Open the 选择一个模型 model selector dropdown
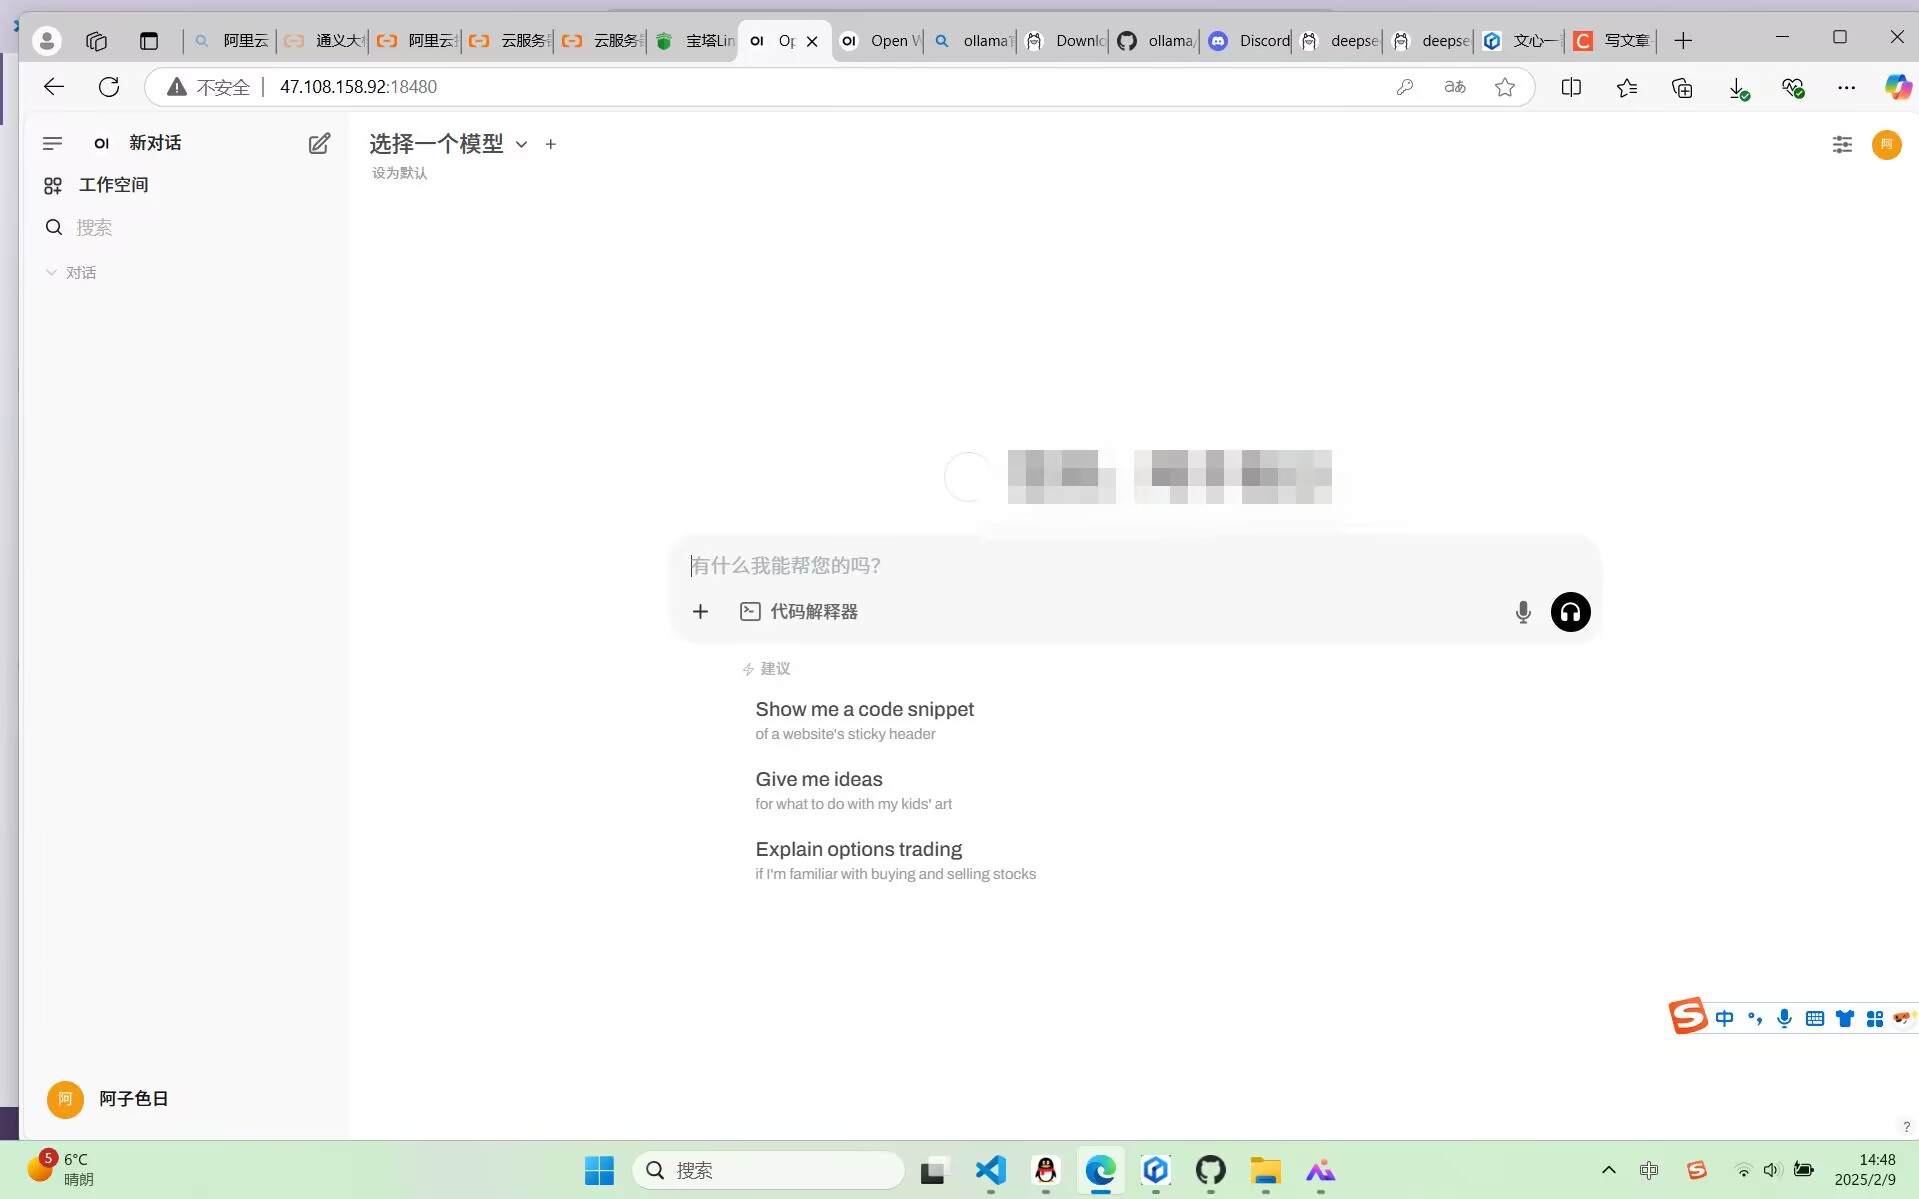Viewport: 1919px width, 1199px height. tap(448, 144)
